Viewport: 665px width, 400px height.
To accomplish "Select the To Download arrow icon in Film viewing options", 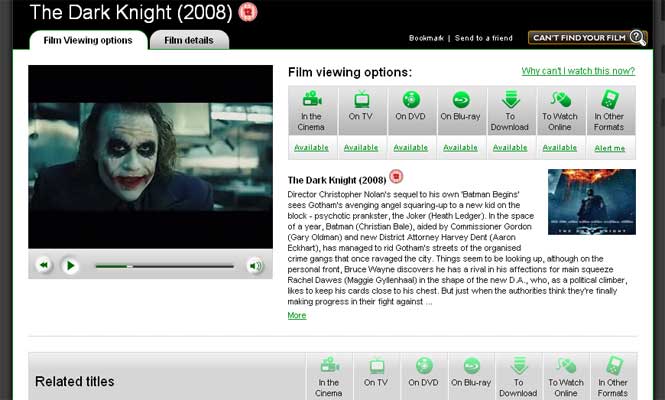I will click(x=510, y=100).
